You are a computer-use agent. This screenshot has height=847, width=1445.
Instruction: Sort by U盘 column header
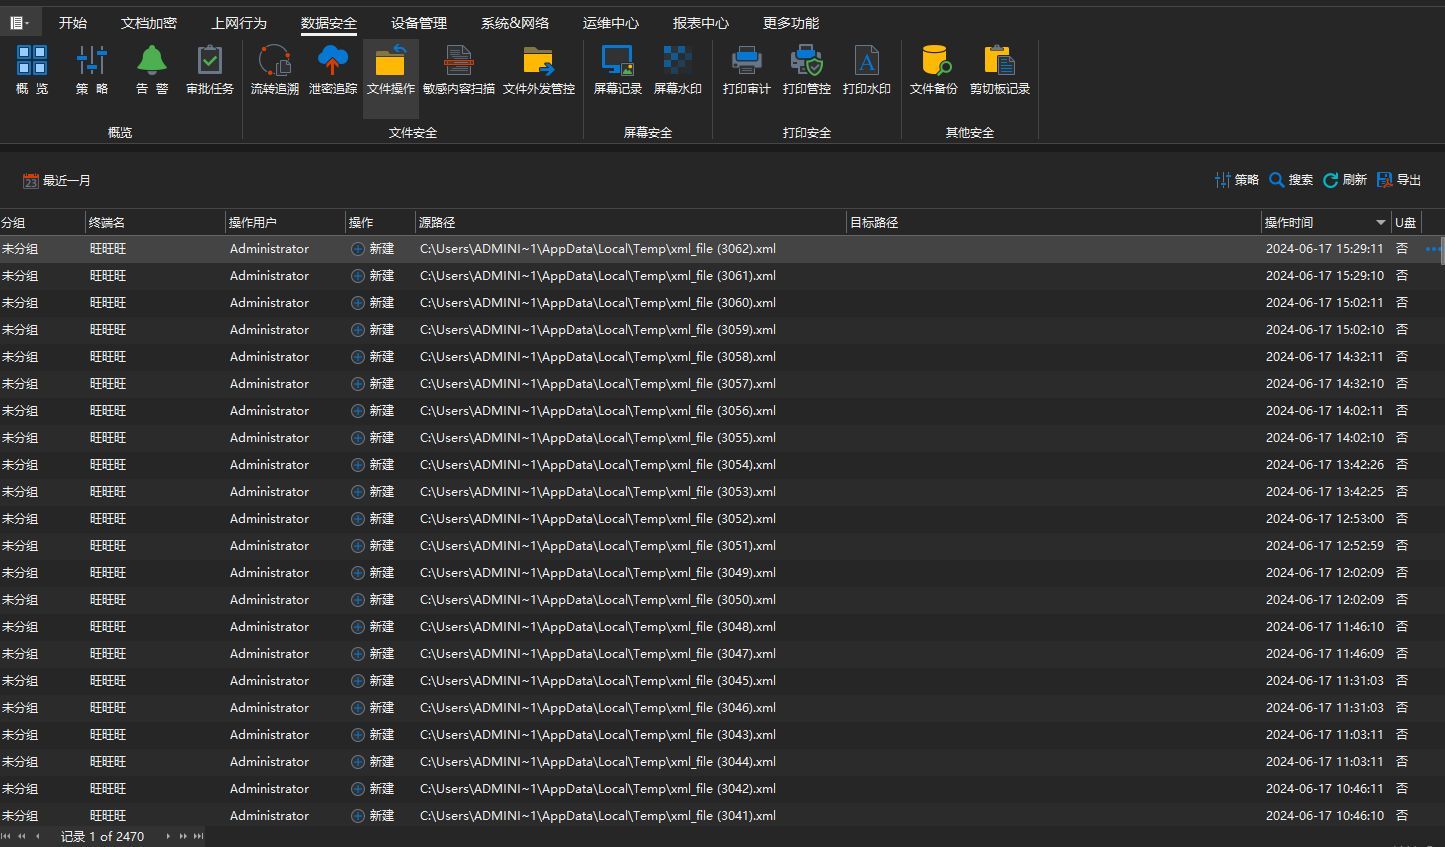[x=1406, y=222]
